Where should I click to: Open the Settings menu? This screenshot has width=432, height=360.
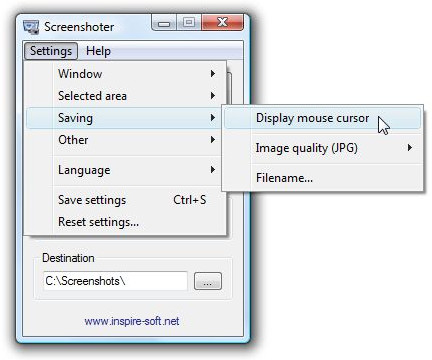(51, 51)
